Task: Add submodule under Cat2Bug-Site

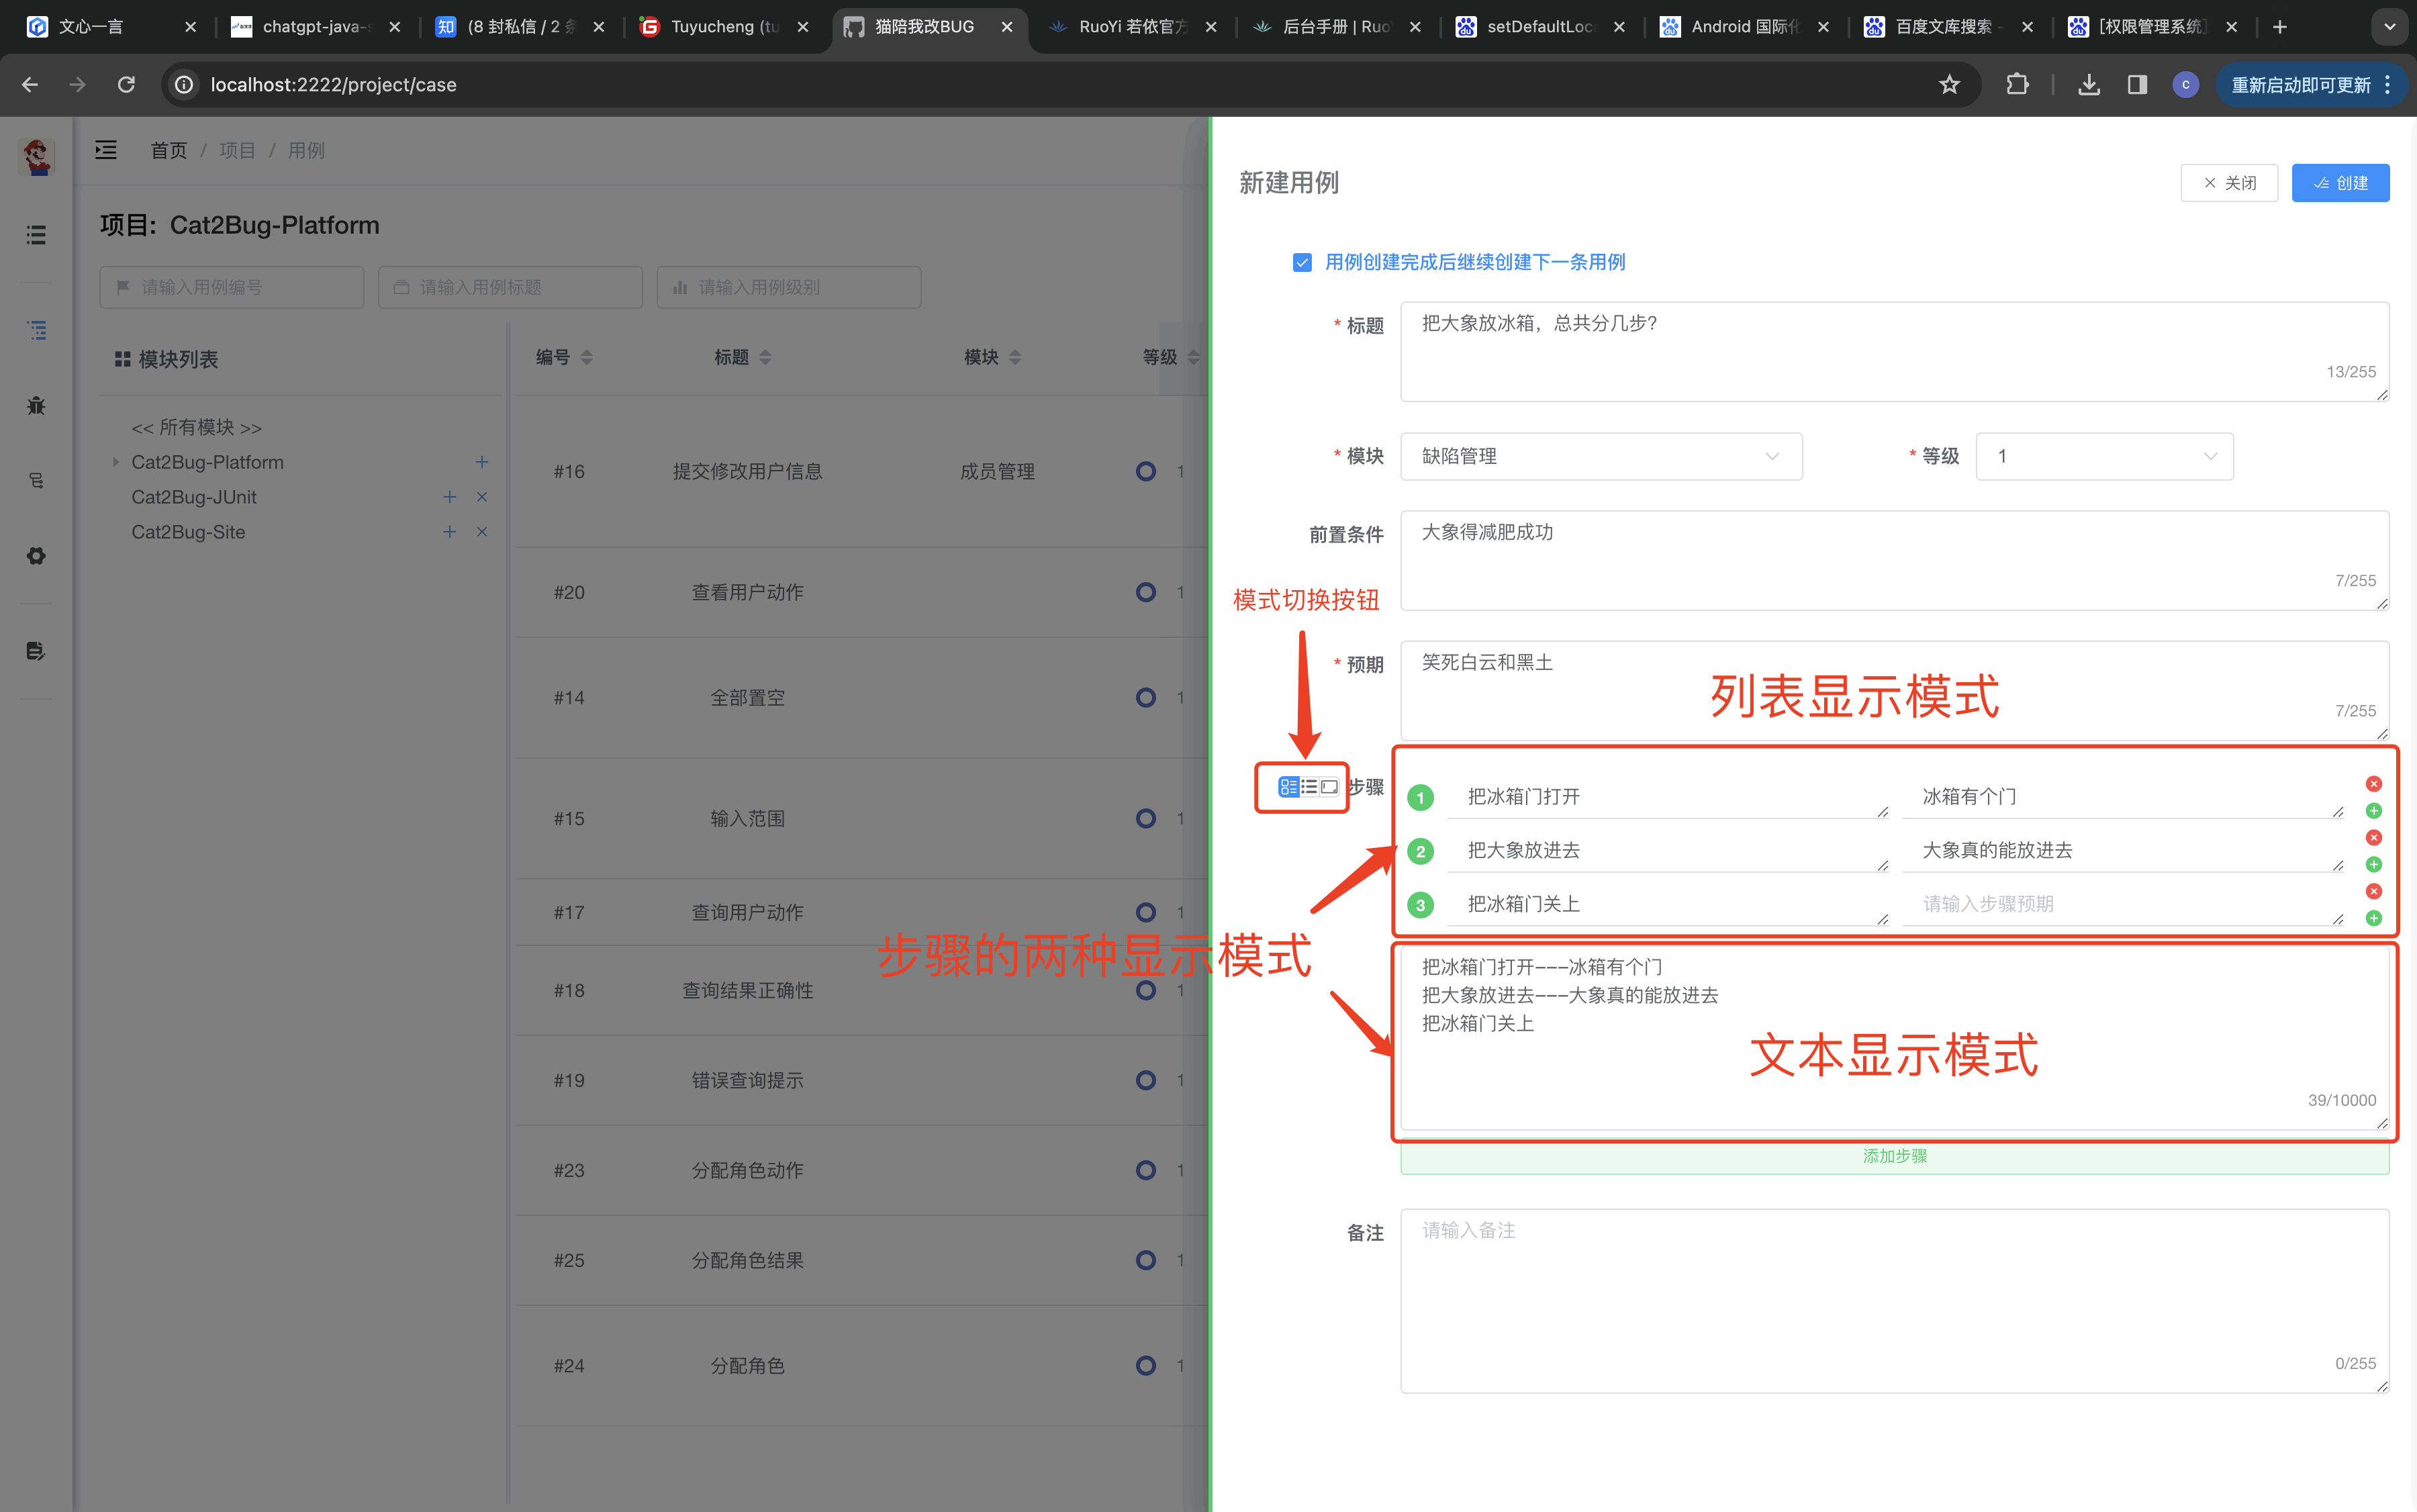Action: (450, 532)
